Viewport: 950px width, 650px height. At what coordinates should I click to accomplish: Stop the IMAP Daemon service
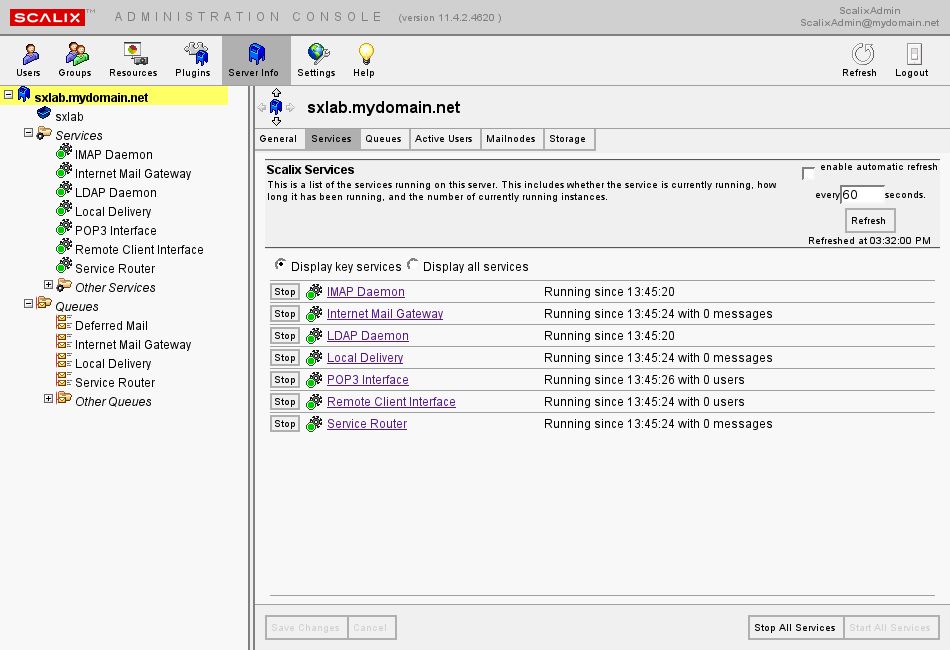point(285,292)
